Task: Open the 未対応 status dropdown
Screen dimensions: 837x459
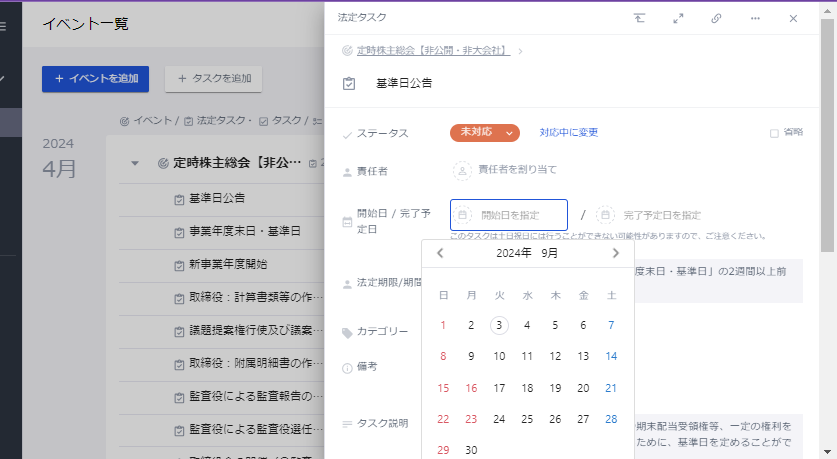Action: [485, 132]
